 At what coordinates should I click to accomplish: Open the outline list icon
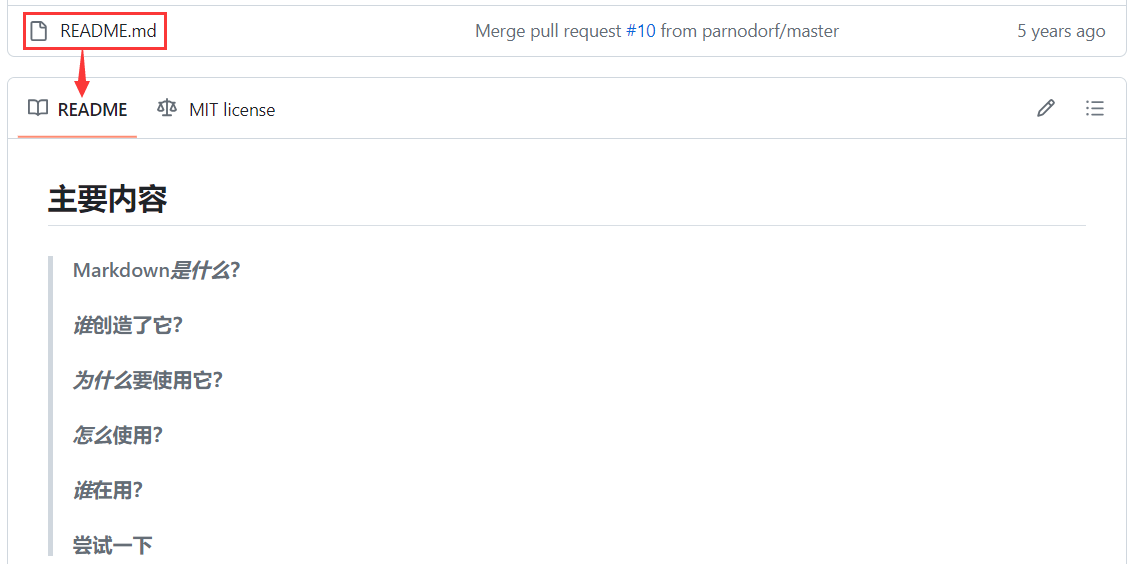tap(1095, 109)
